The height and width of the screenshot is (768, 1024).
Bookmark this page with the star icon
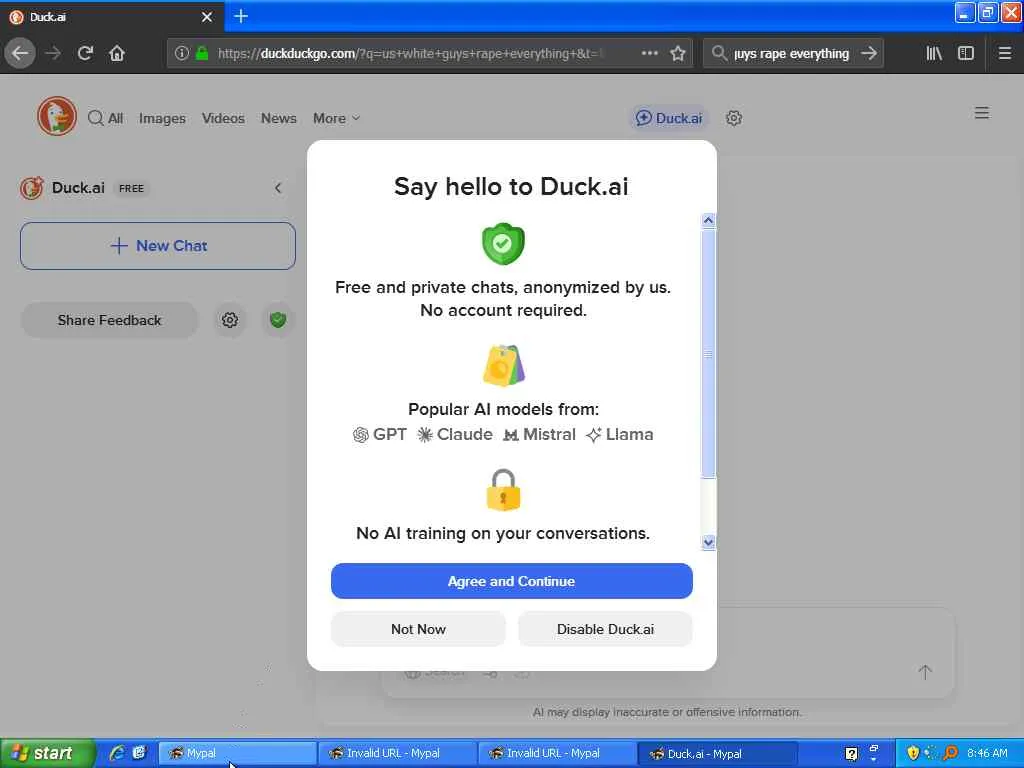[678, 53]
